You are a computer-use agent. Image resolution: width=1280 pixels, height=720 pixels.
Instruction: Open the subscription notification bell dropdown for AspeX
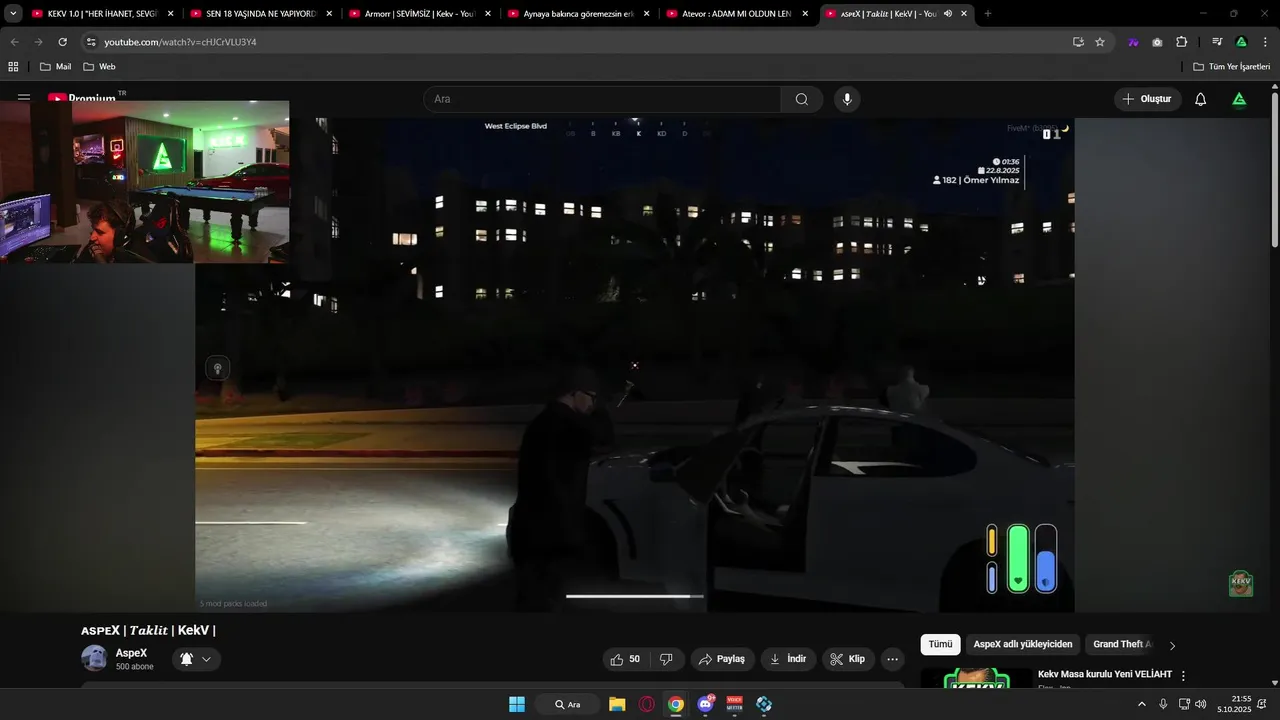pyautogui.click(x=196, y=659)
